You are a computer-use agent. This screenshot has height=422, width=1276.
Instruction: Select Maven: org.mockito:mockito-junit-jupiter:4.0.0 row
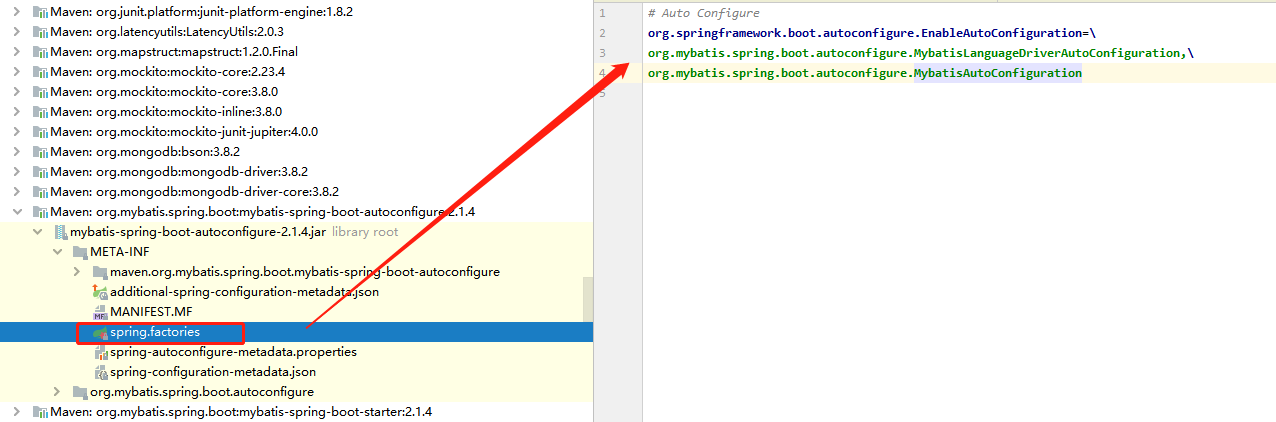[x=296, y=132]
